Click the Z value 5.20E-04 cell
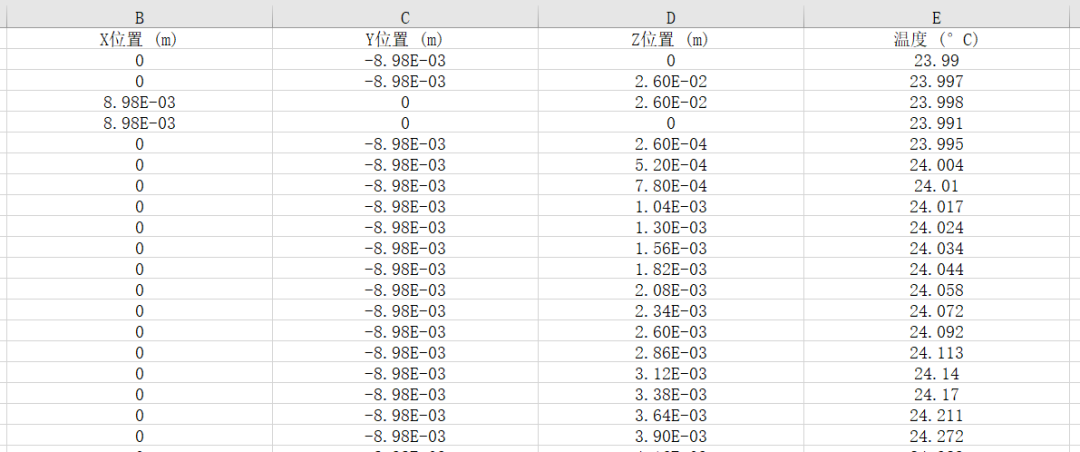 click(x=670, y=165)
